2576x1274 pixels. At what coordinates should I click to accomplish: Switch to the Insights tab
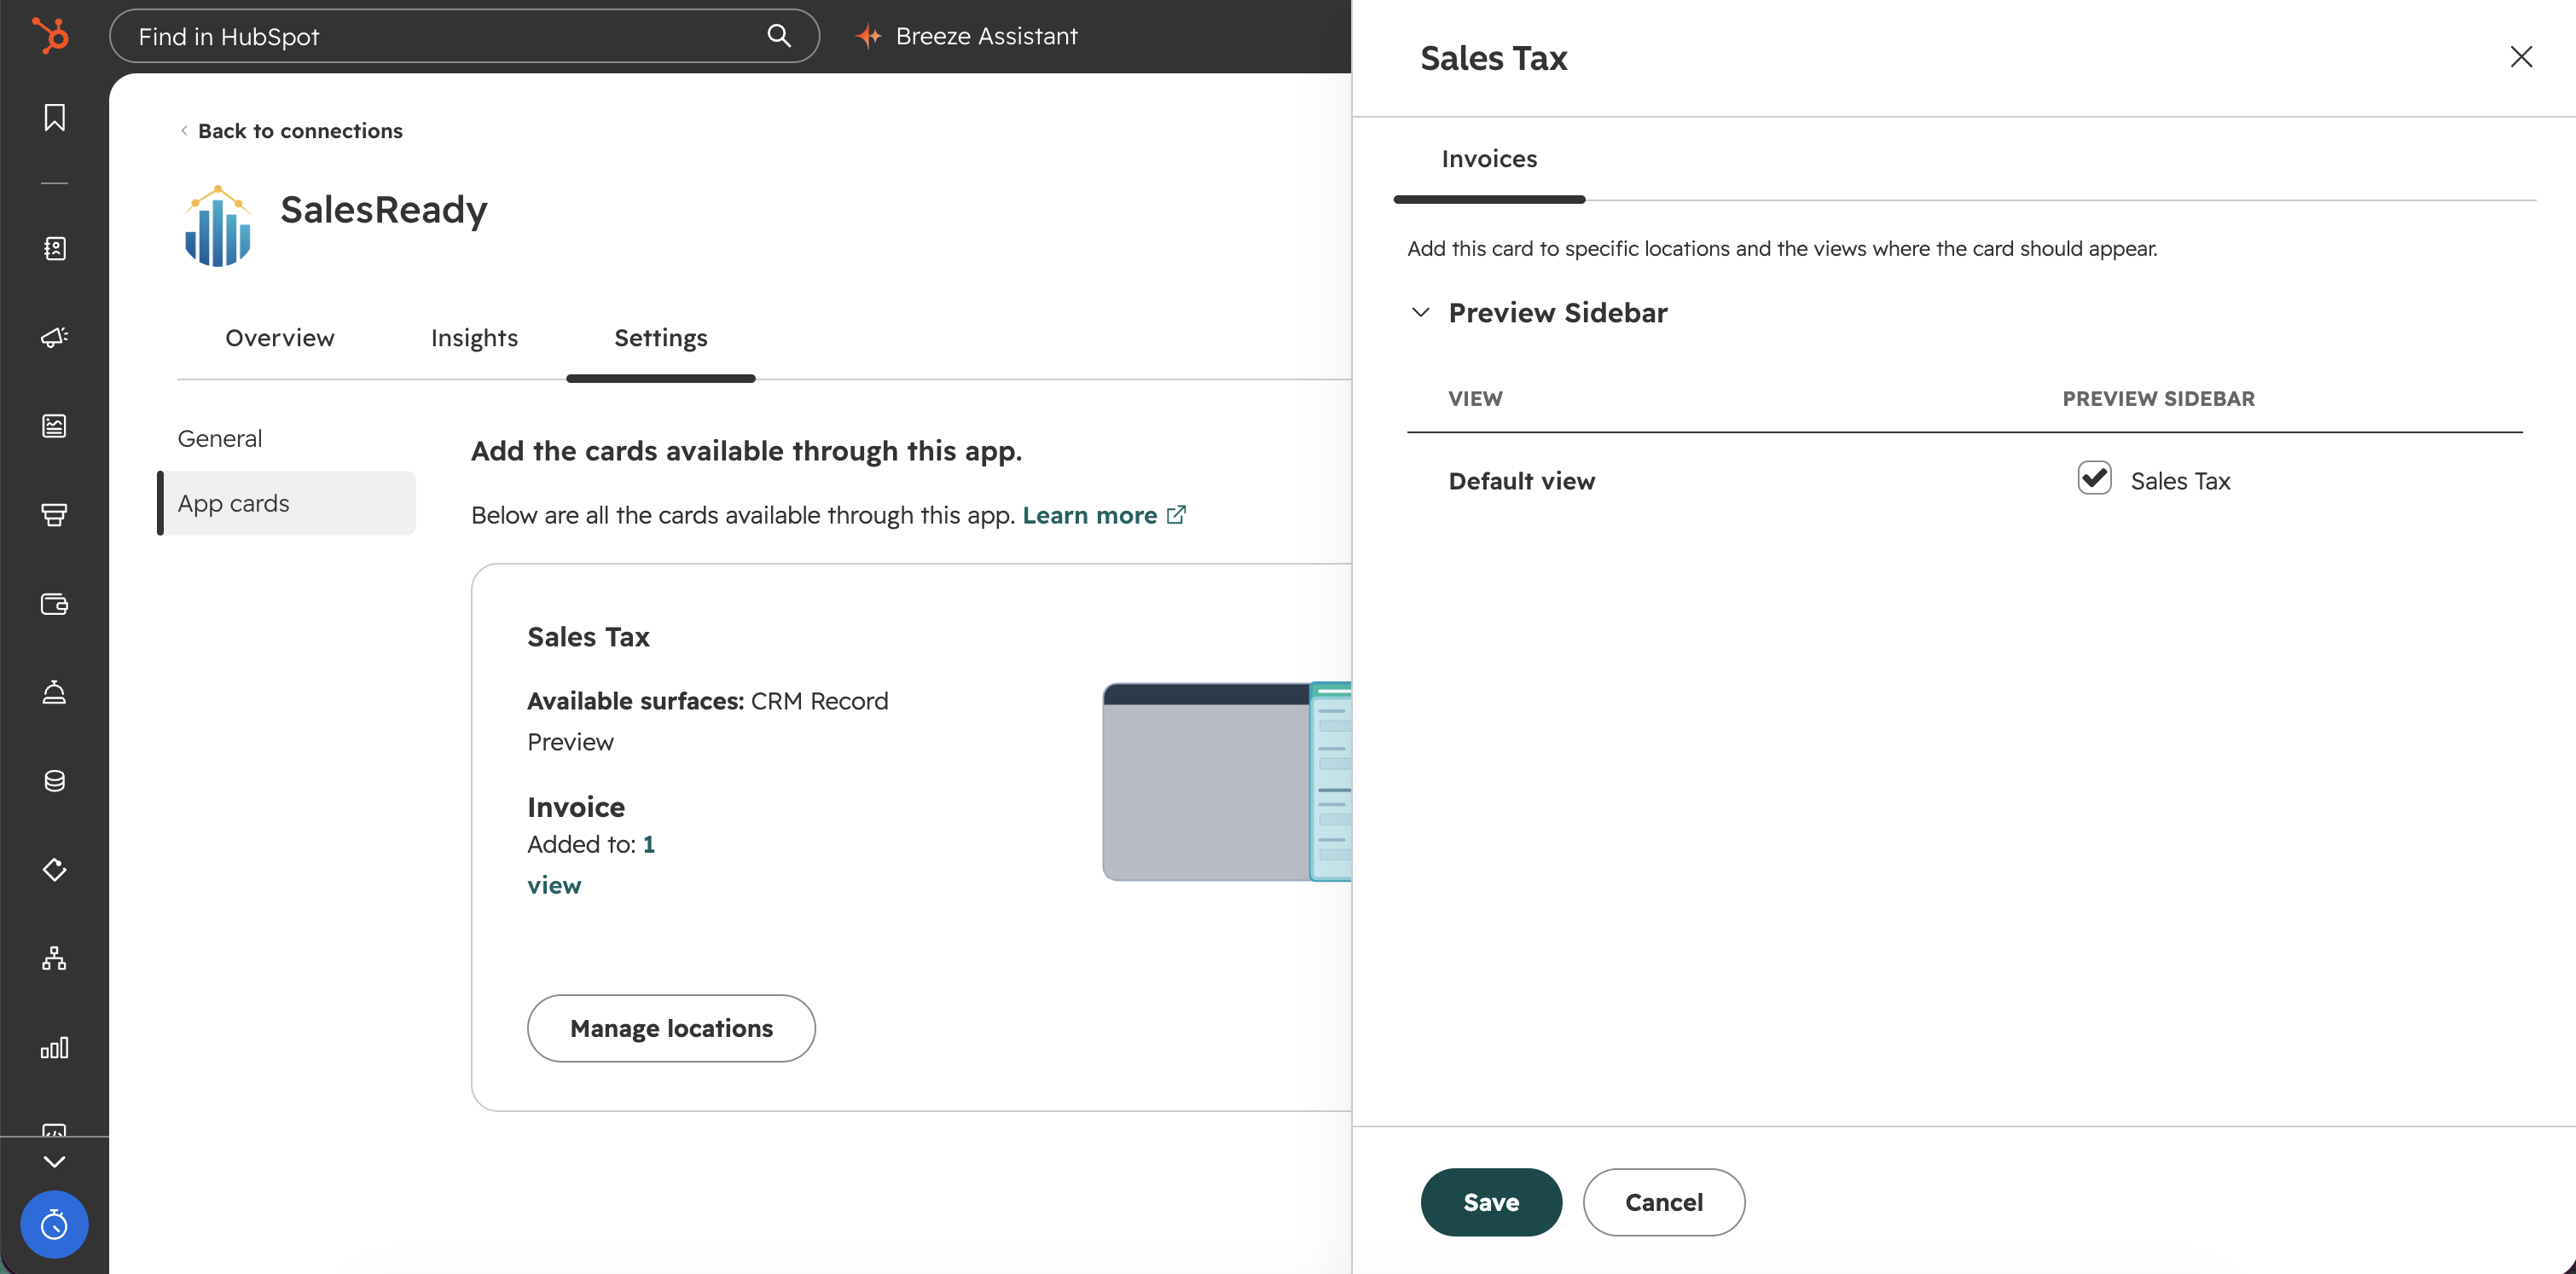coord(474,338)
